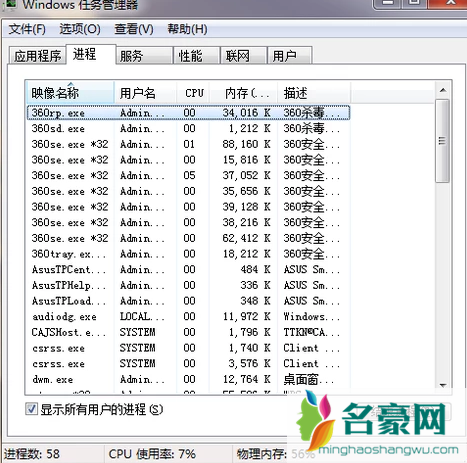Sort processes by the CPU column header

pyautogui.click(x=193, y=93)
